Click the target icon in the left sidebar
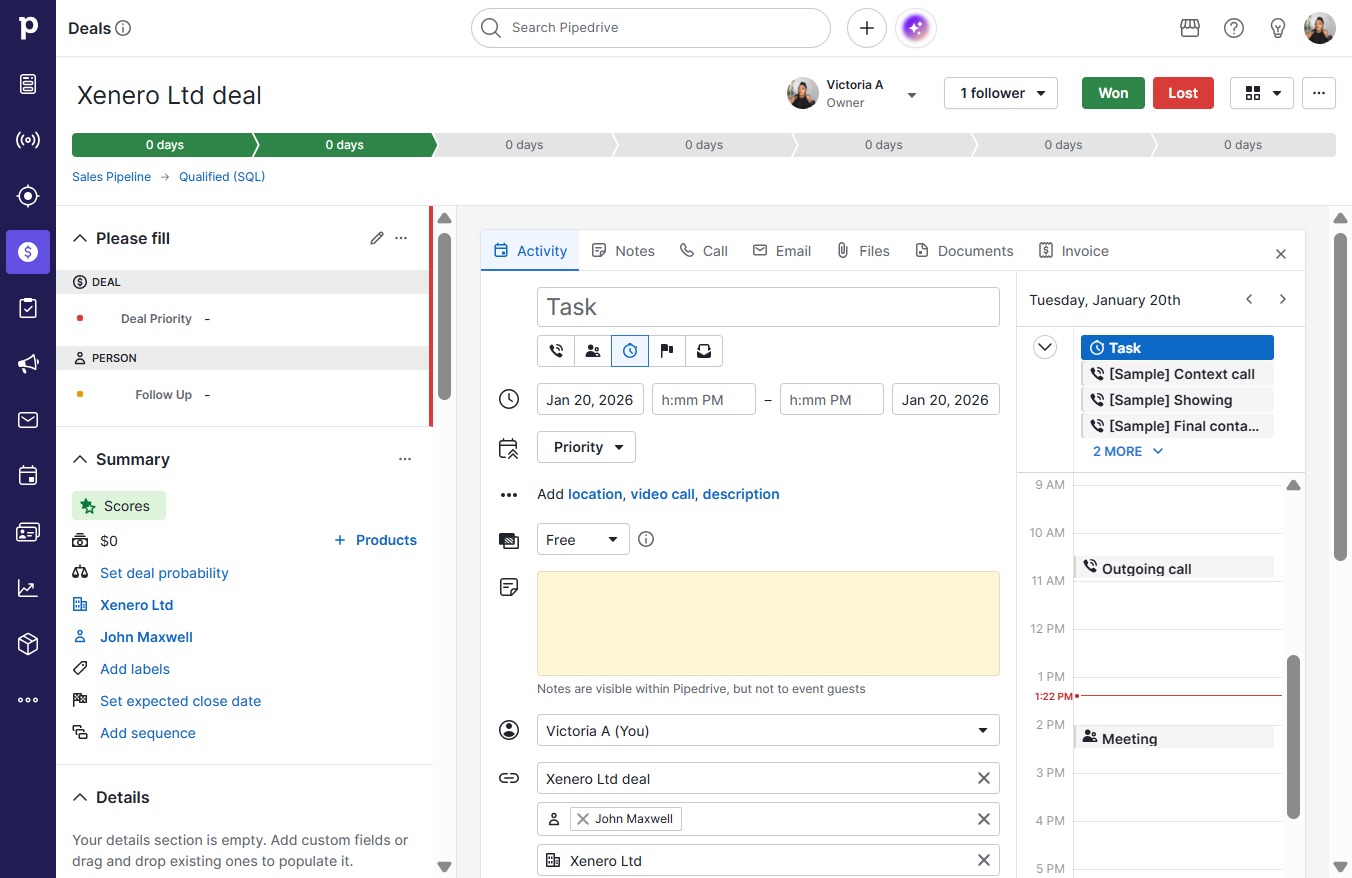 tap(28, 196)
